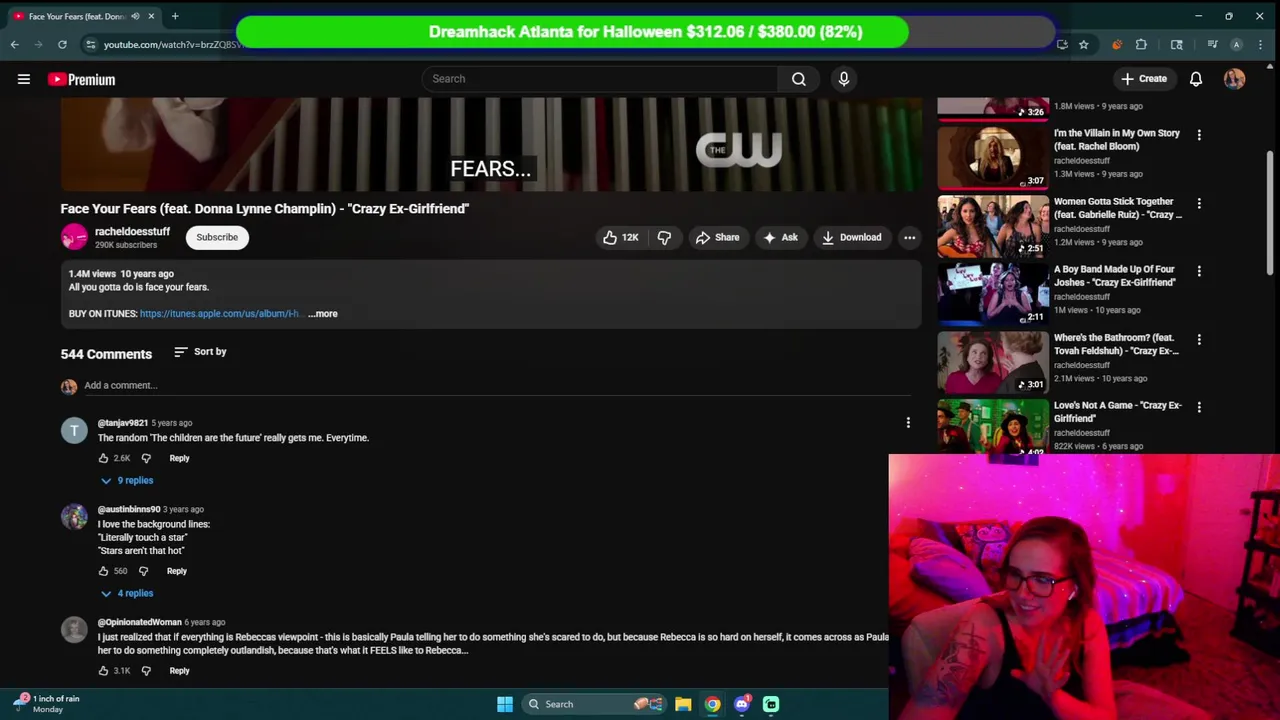Open more actions menu beside Download
The width and height of the screenshot is (1280, 720).
[x=910, y=237]
